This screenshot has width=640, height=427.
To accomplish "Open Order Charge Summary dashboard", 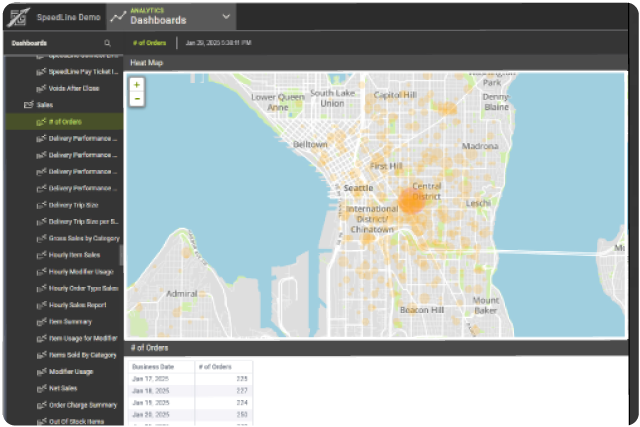I will 83,405.
